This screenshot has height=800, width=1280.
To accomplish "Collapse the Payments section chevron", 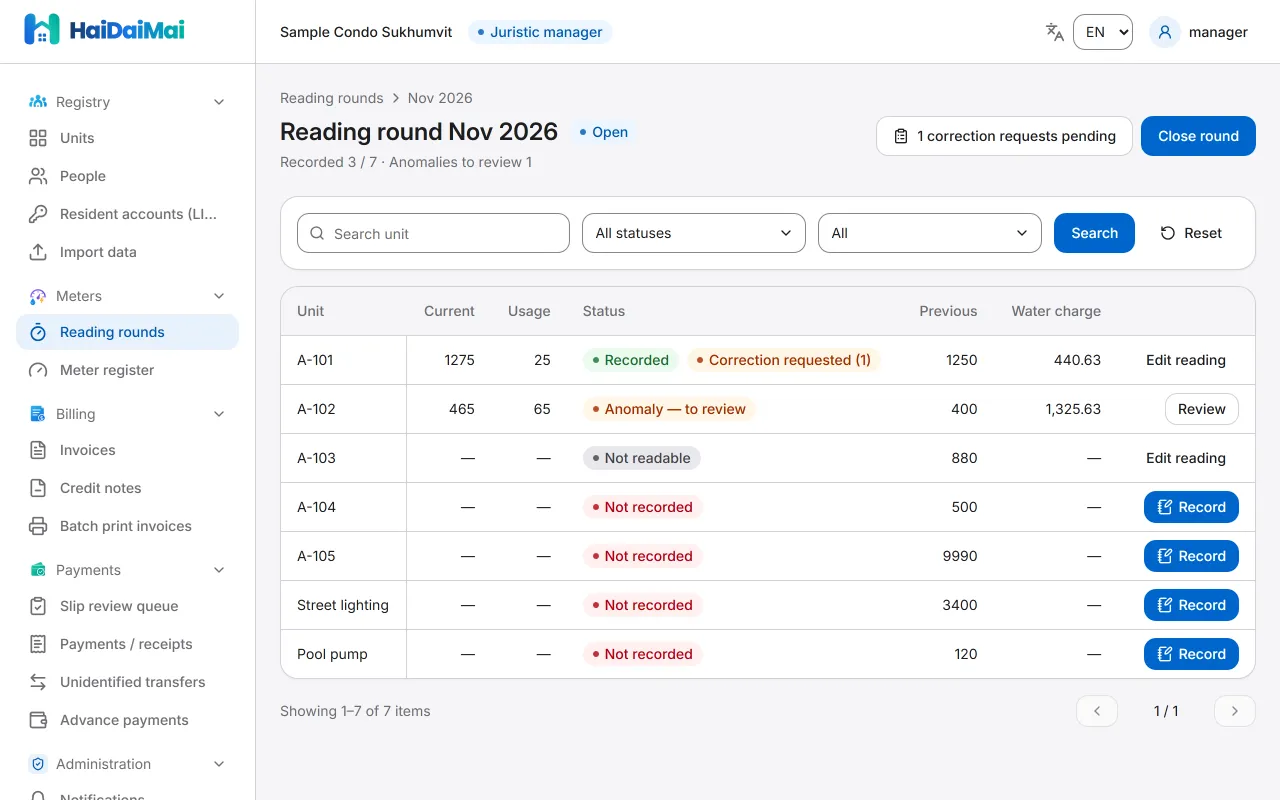I will 220,570.
